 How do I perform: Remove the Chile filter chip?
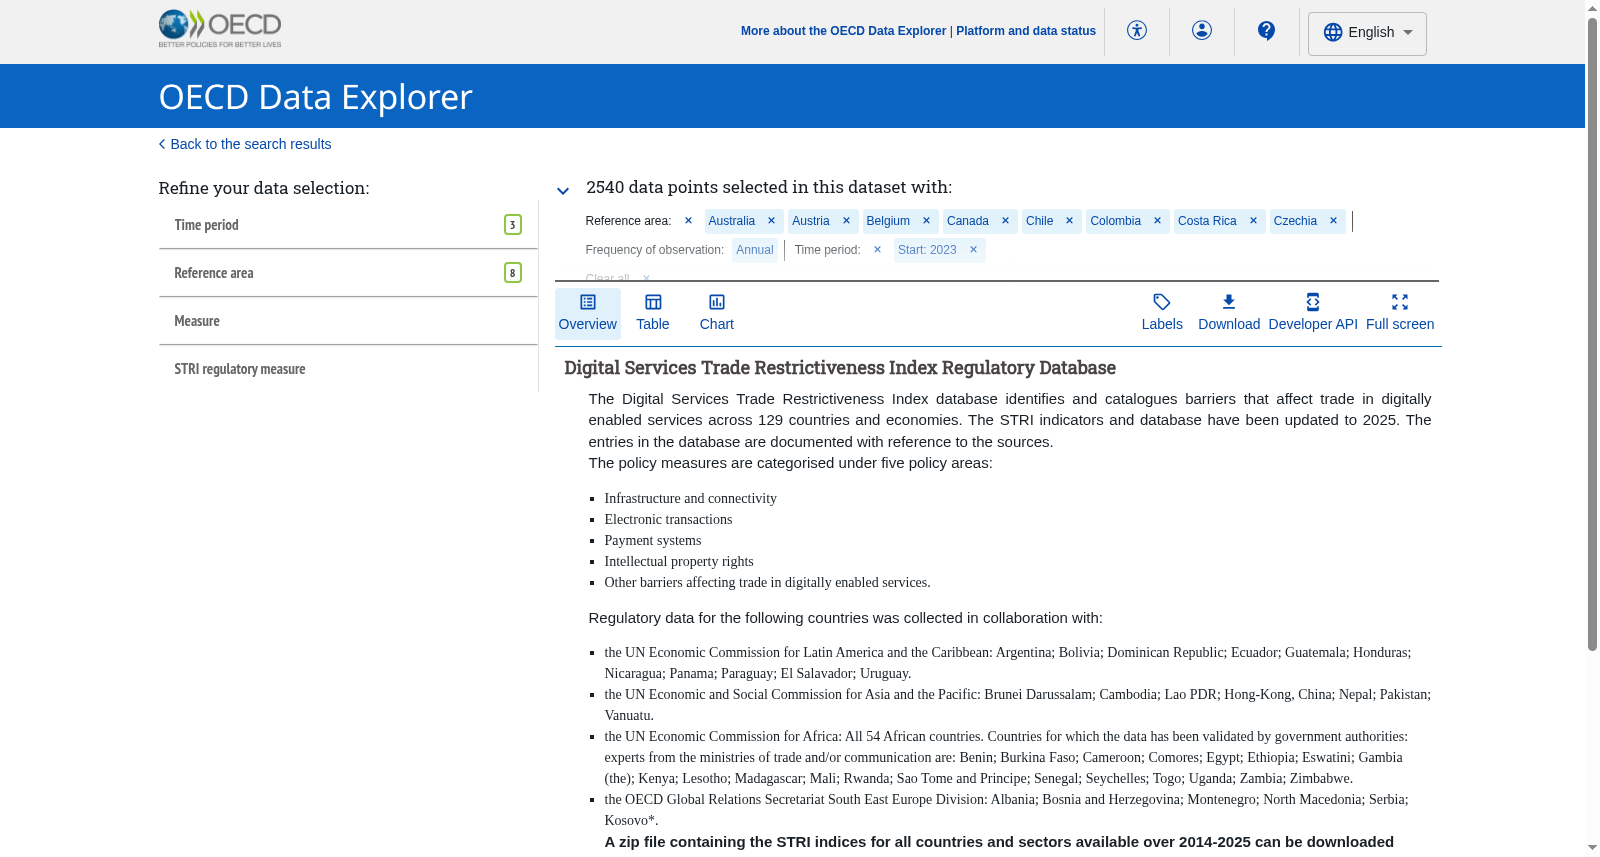click(1069, 221)
